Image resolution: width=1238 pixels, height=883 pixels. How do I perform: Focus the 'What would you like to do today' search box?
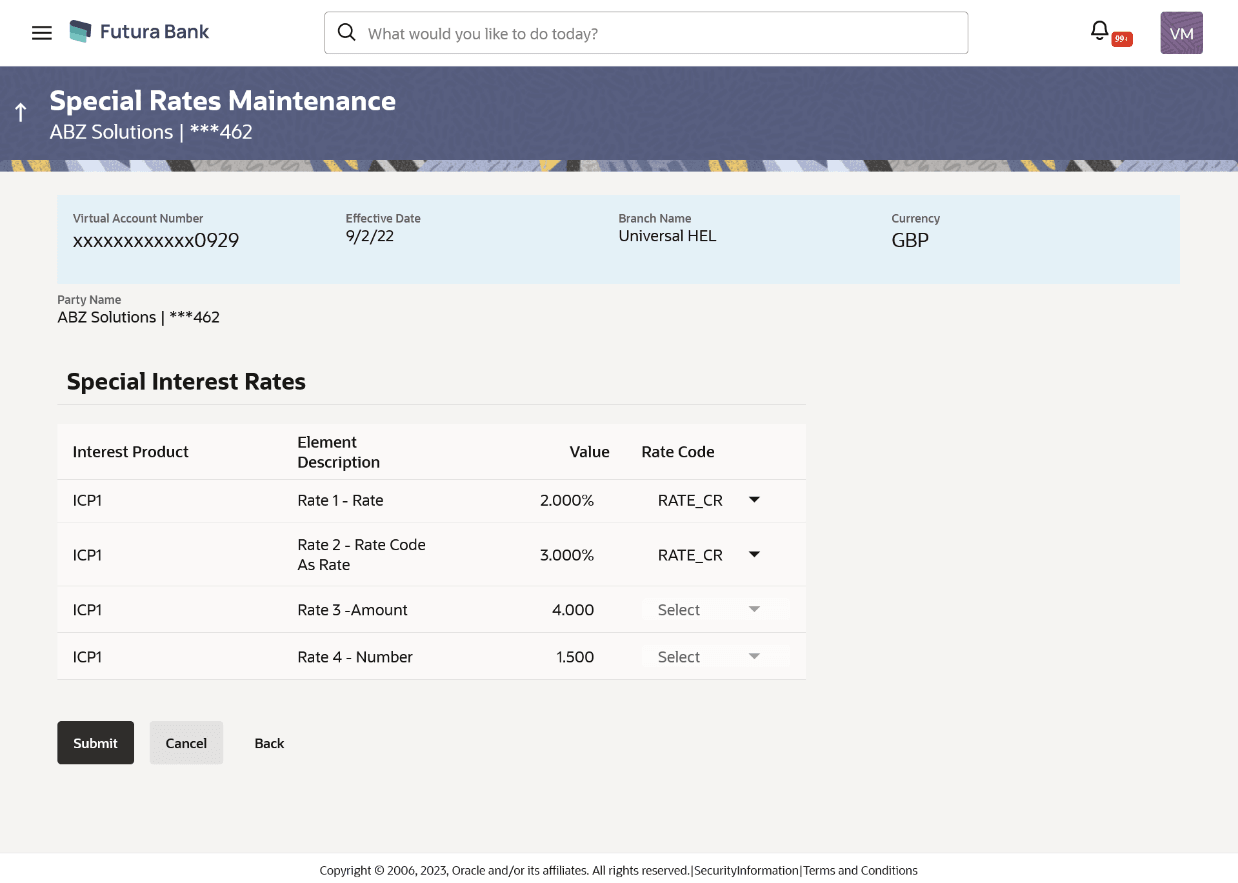pyautogui.click(x=660, y=33)
